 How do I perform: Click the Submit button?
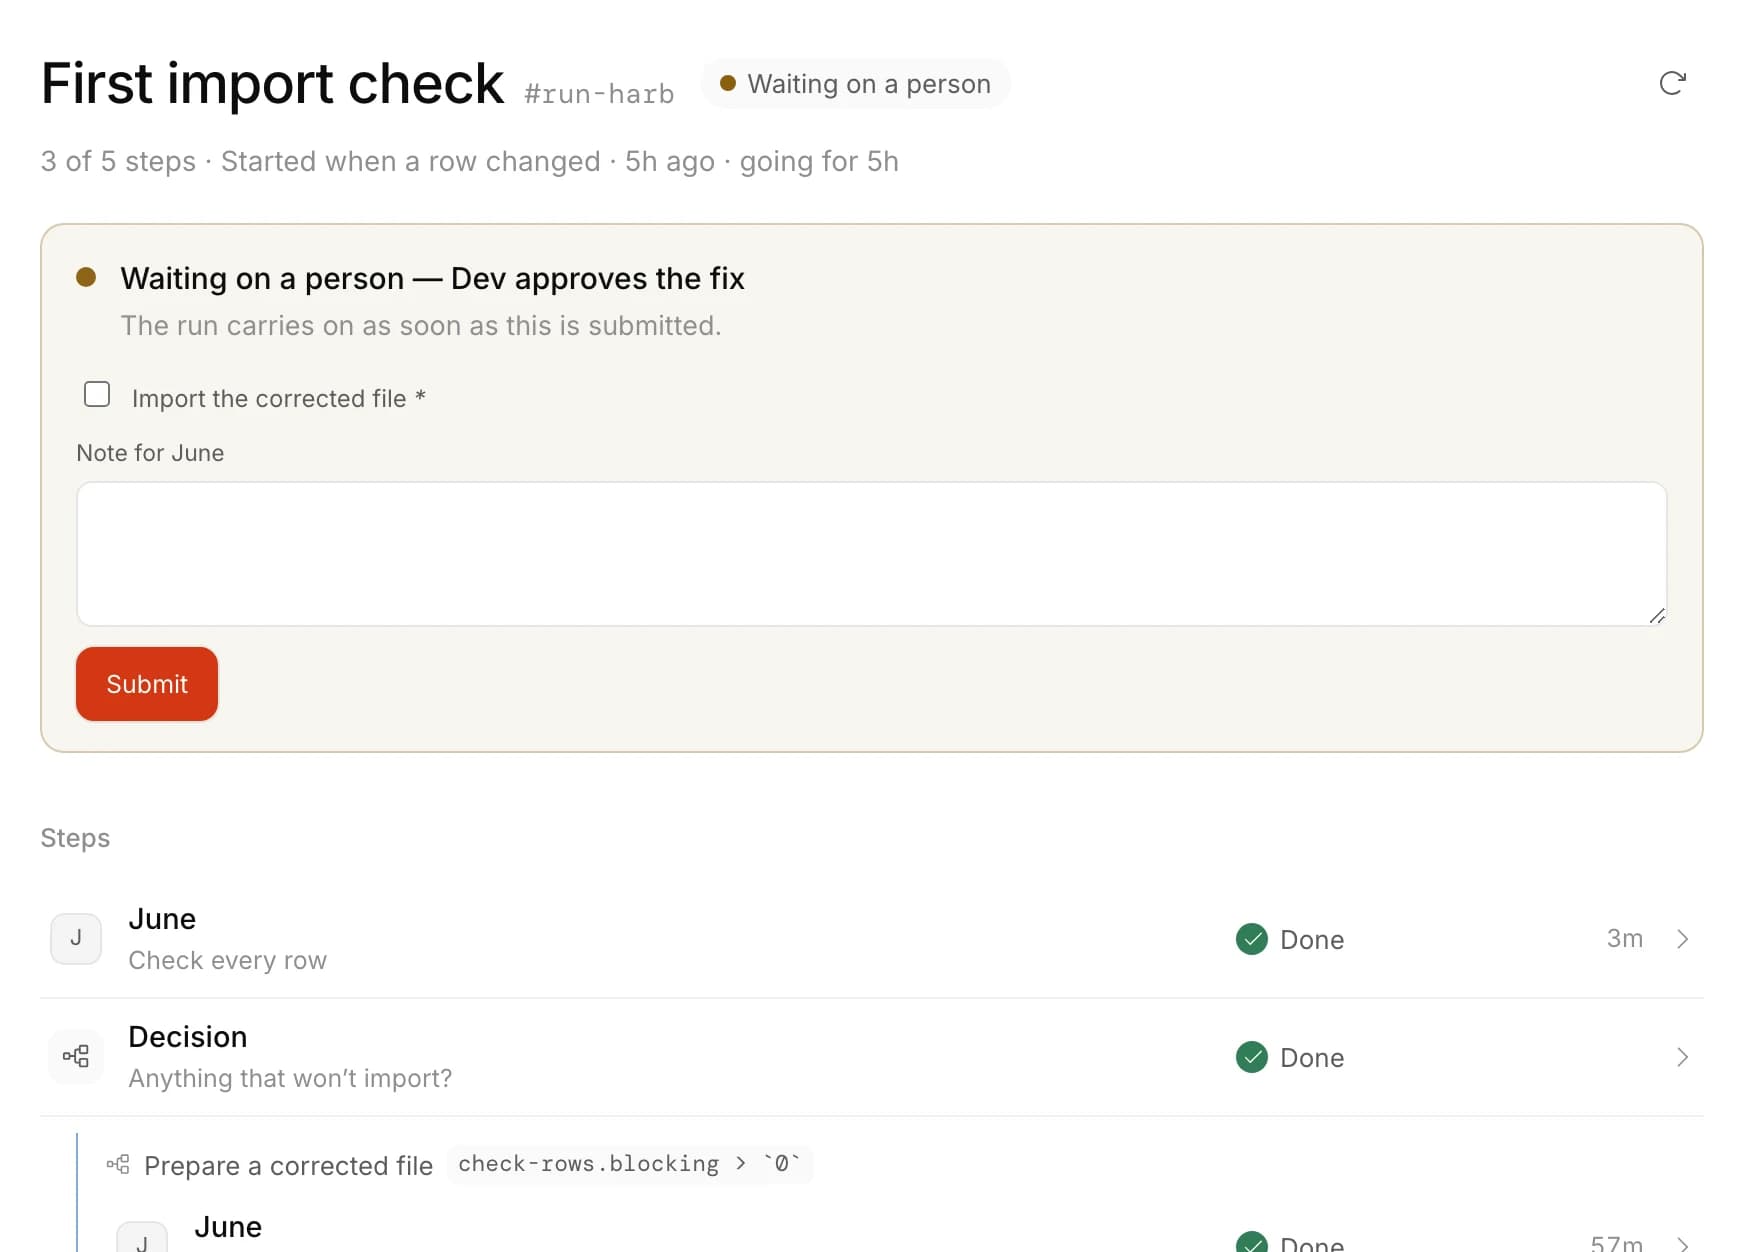(x=147, y=684)
